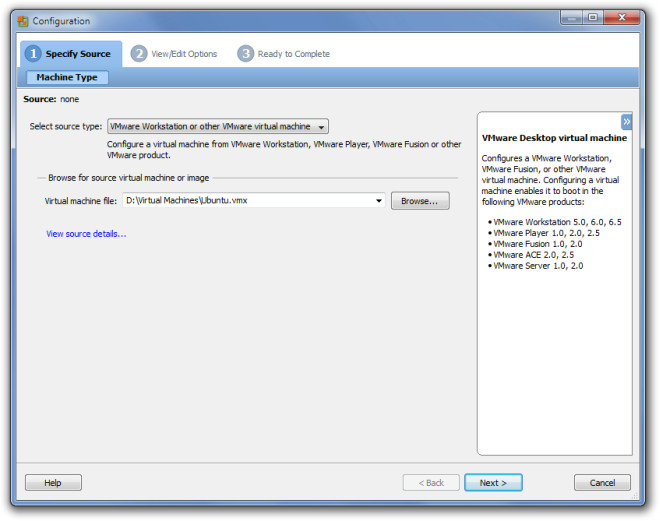
Task: Click the Cancel button
Action: 602,483
